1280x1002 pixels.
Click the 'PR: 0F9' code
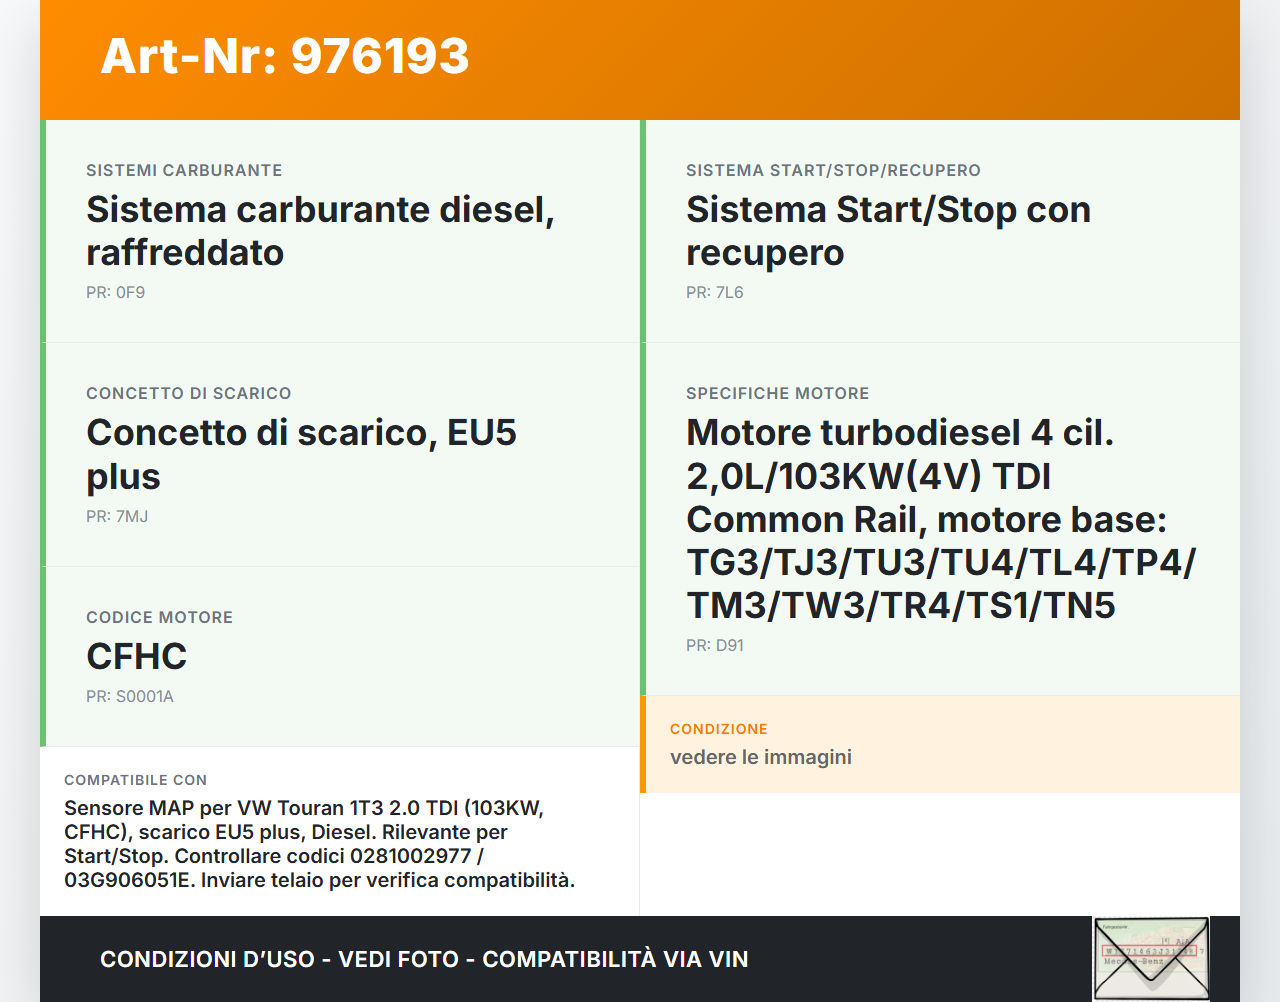[115, 293]
